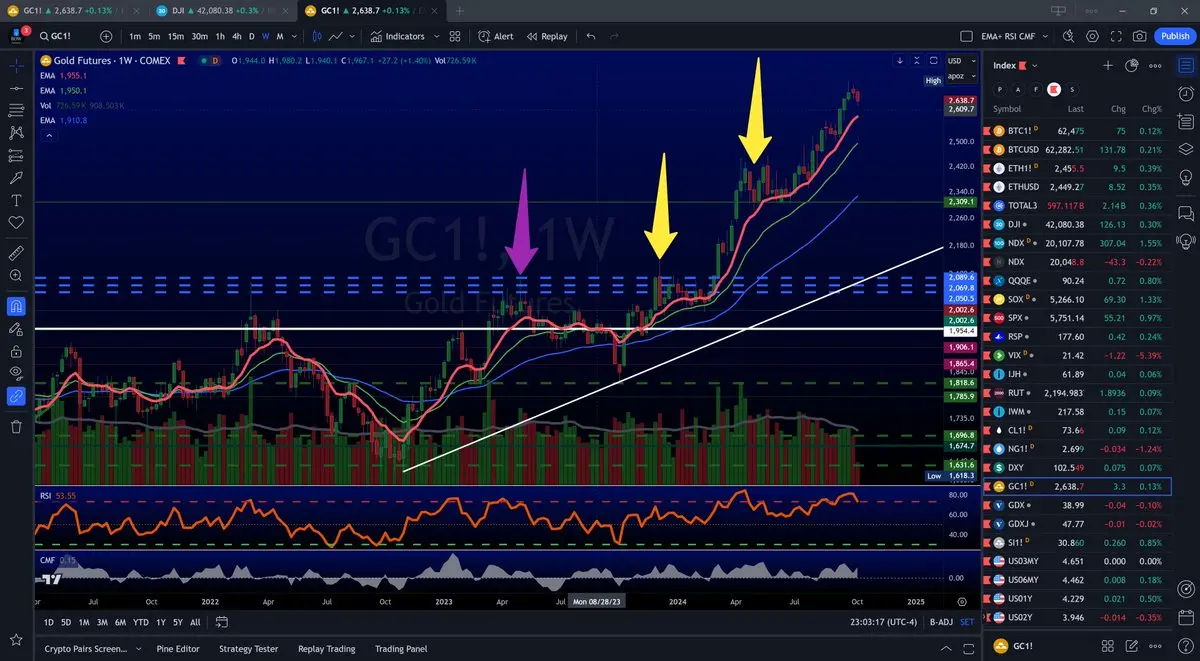
Task: Toggle stay in drawing mode
Action: [16, 328]
